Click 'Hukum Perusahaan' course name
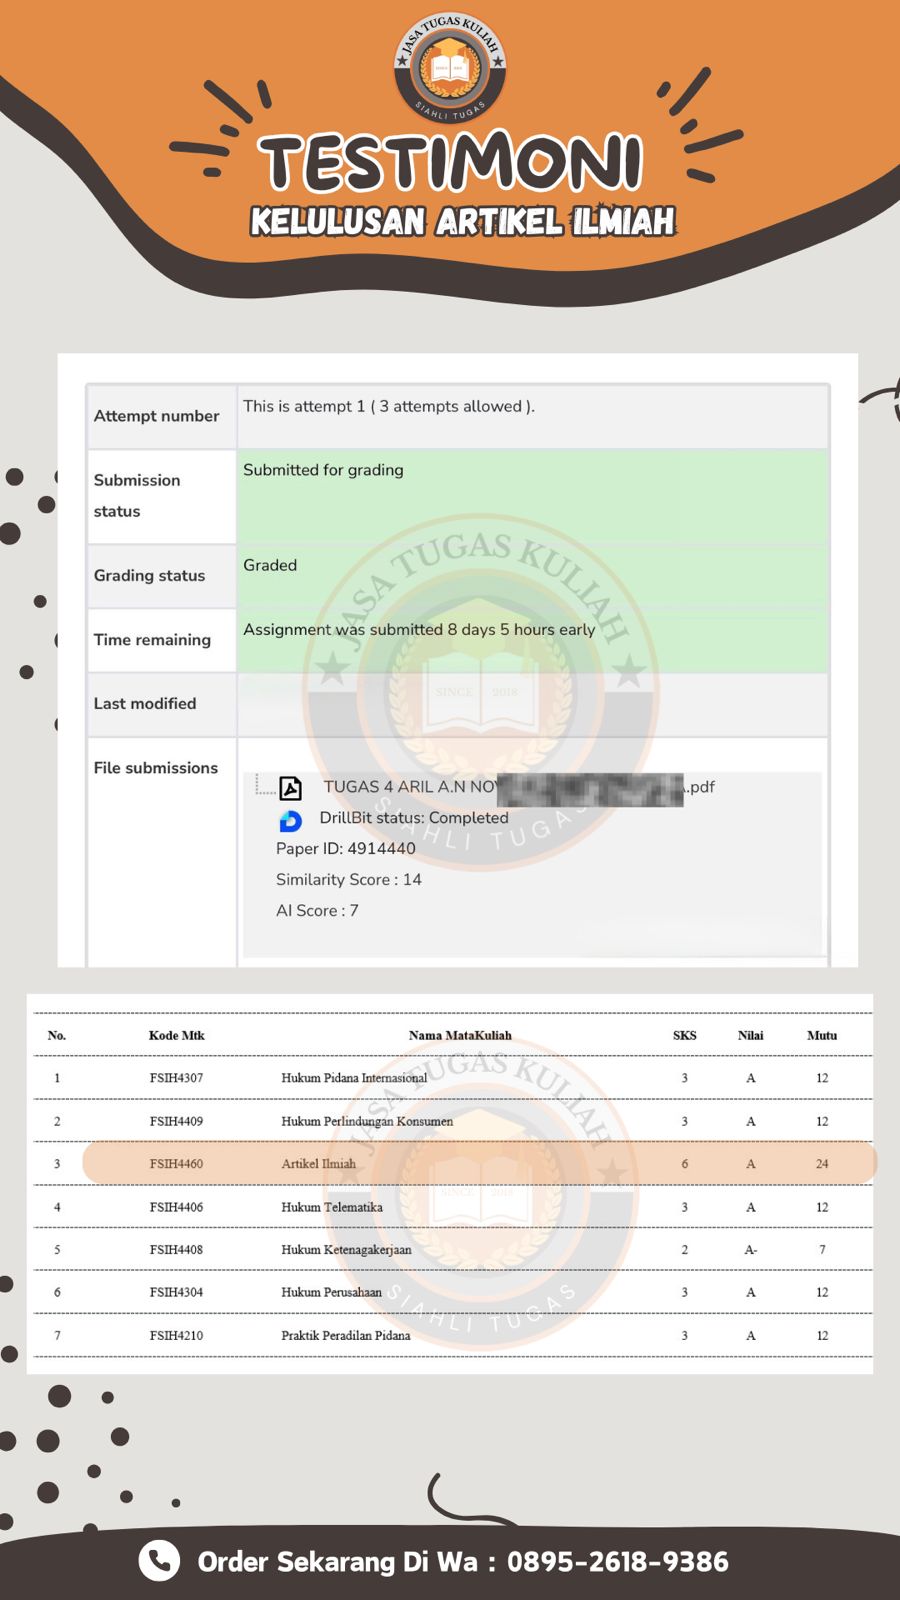 (x=332, y=1292)
